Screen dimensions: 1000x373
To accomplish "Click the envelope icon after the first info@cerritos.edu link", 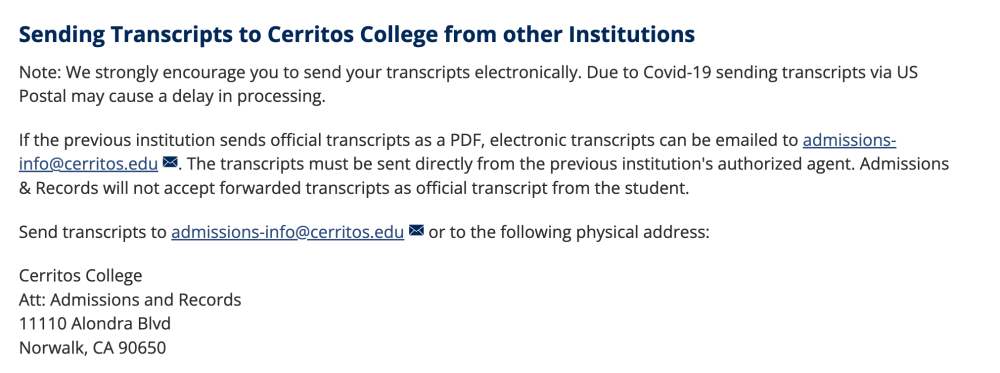I will point(170,163).
